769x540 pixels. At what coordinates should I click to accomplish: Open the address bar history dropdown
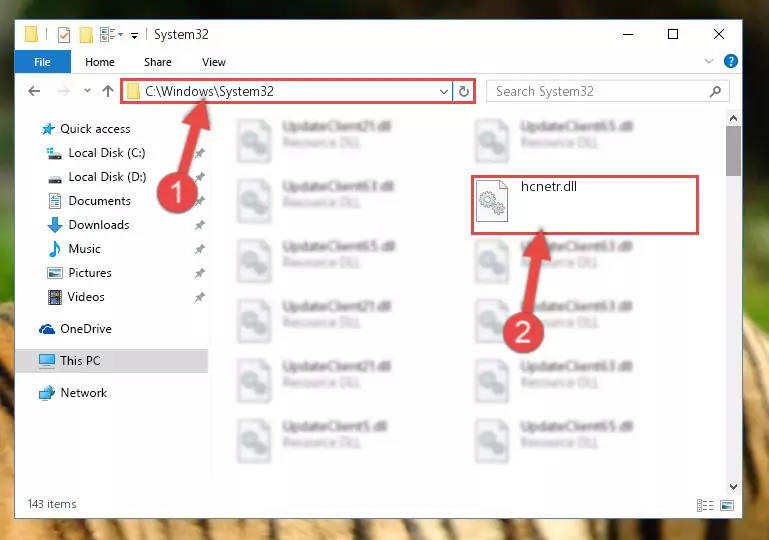click(443, 92)
